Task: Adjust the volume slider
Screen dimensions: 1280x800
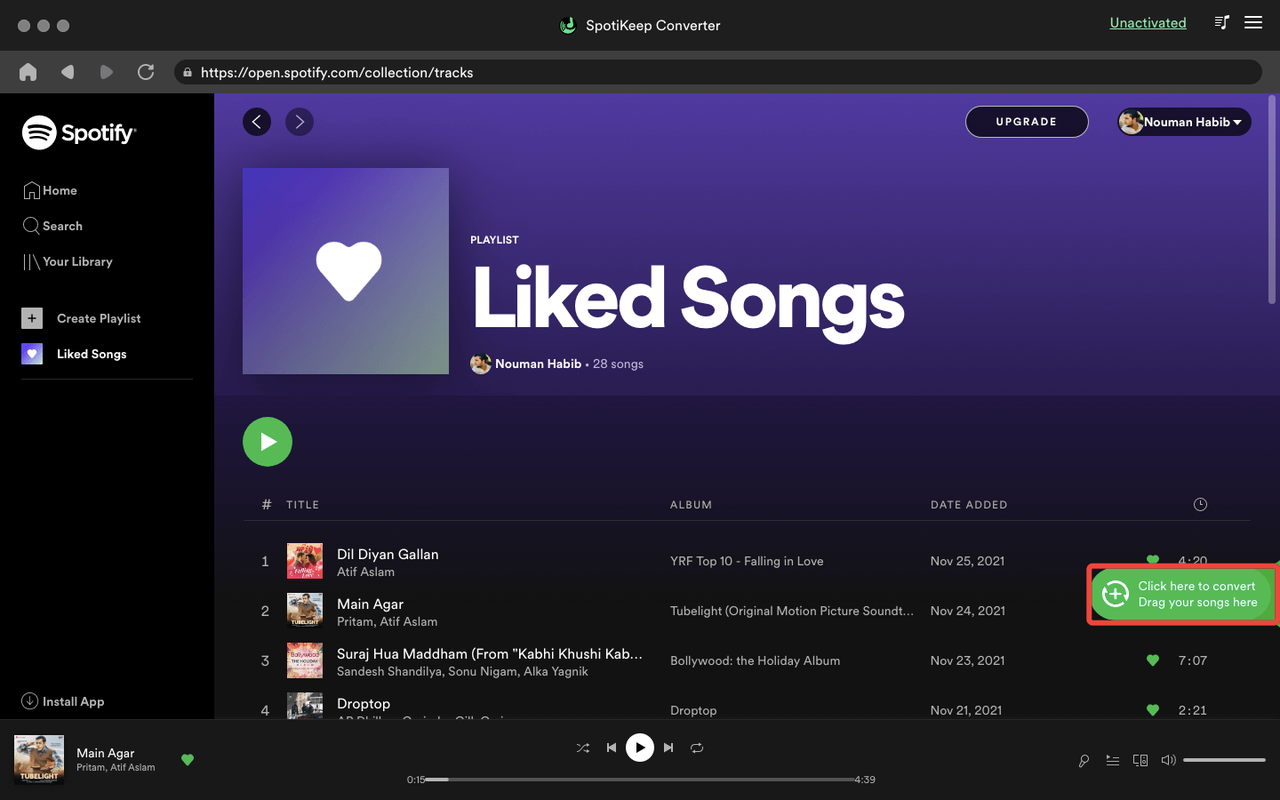Action: click(1224, 760)
